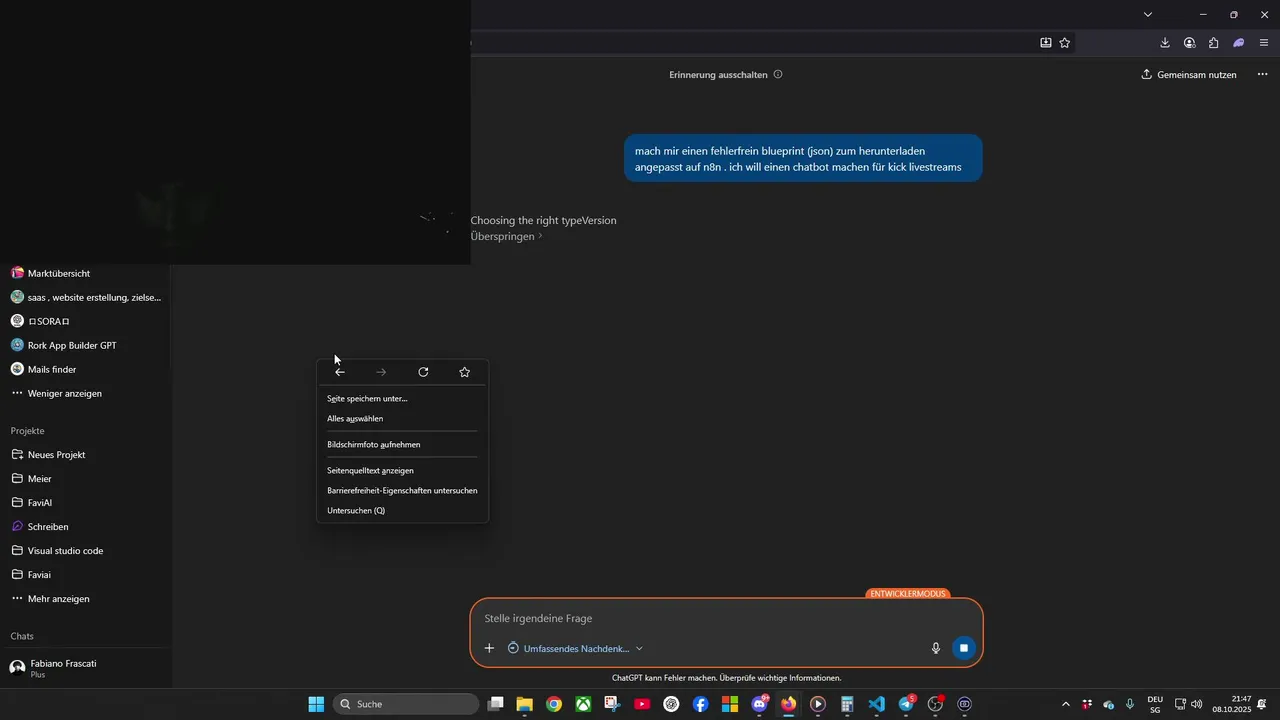Click the 'Gemeinsam nutzen' share button
1280x720 pixels.
(x=1189, y=75)
